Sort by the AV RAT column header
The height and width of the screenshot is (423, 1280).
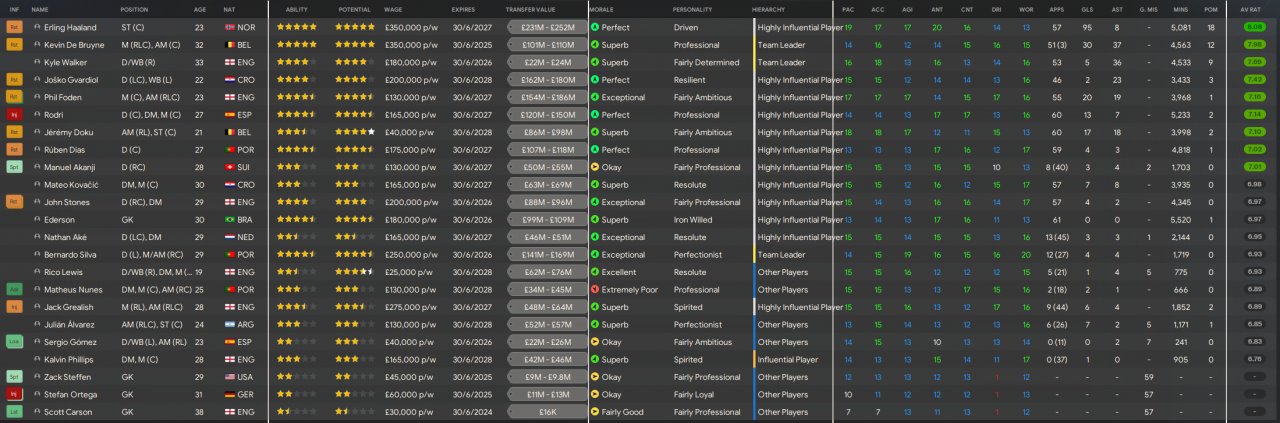click(x=1253, y=9)
